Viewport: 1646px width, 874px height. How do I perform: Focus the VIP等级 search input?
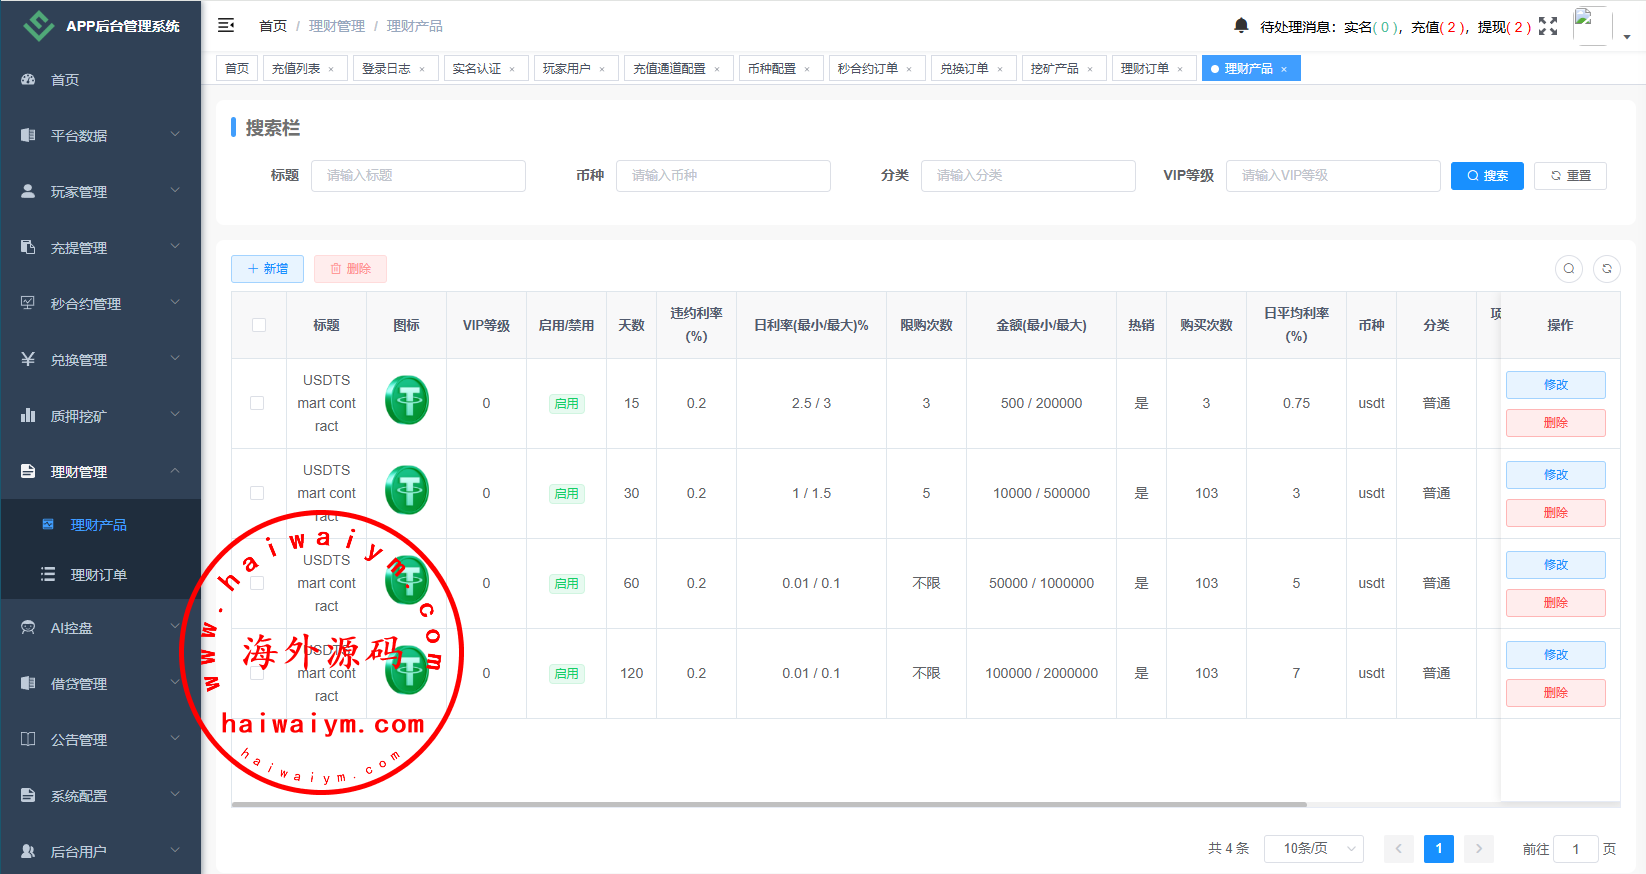[1333, 176]
